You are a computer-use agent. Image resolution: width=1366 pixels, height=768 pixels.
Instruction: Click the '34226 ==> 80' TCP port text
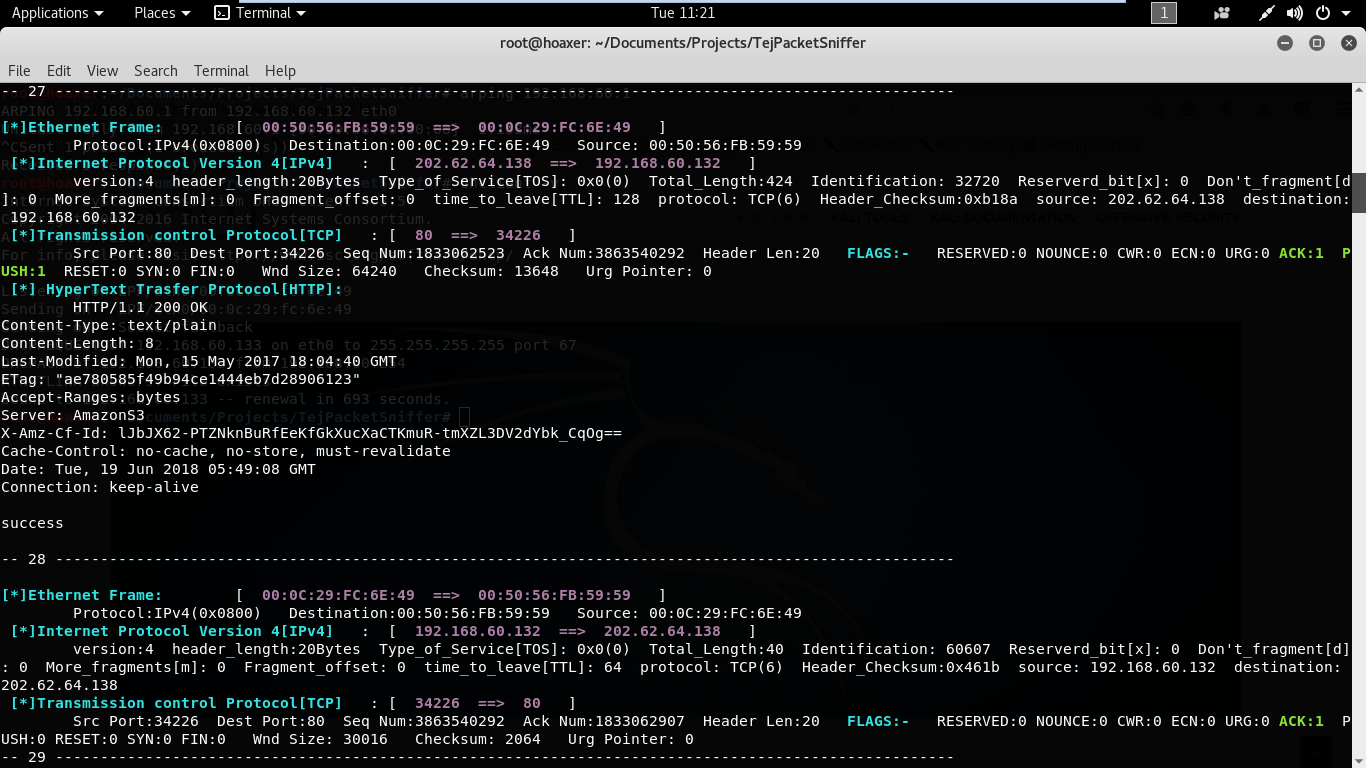click(478, 703)
